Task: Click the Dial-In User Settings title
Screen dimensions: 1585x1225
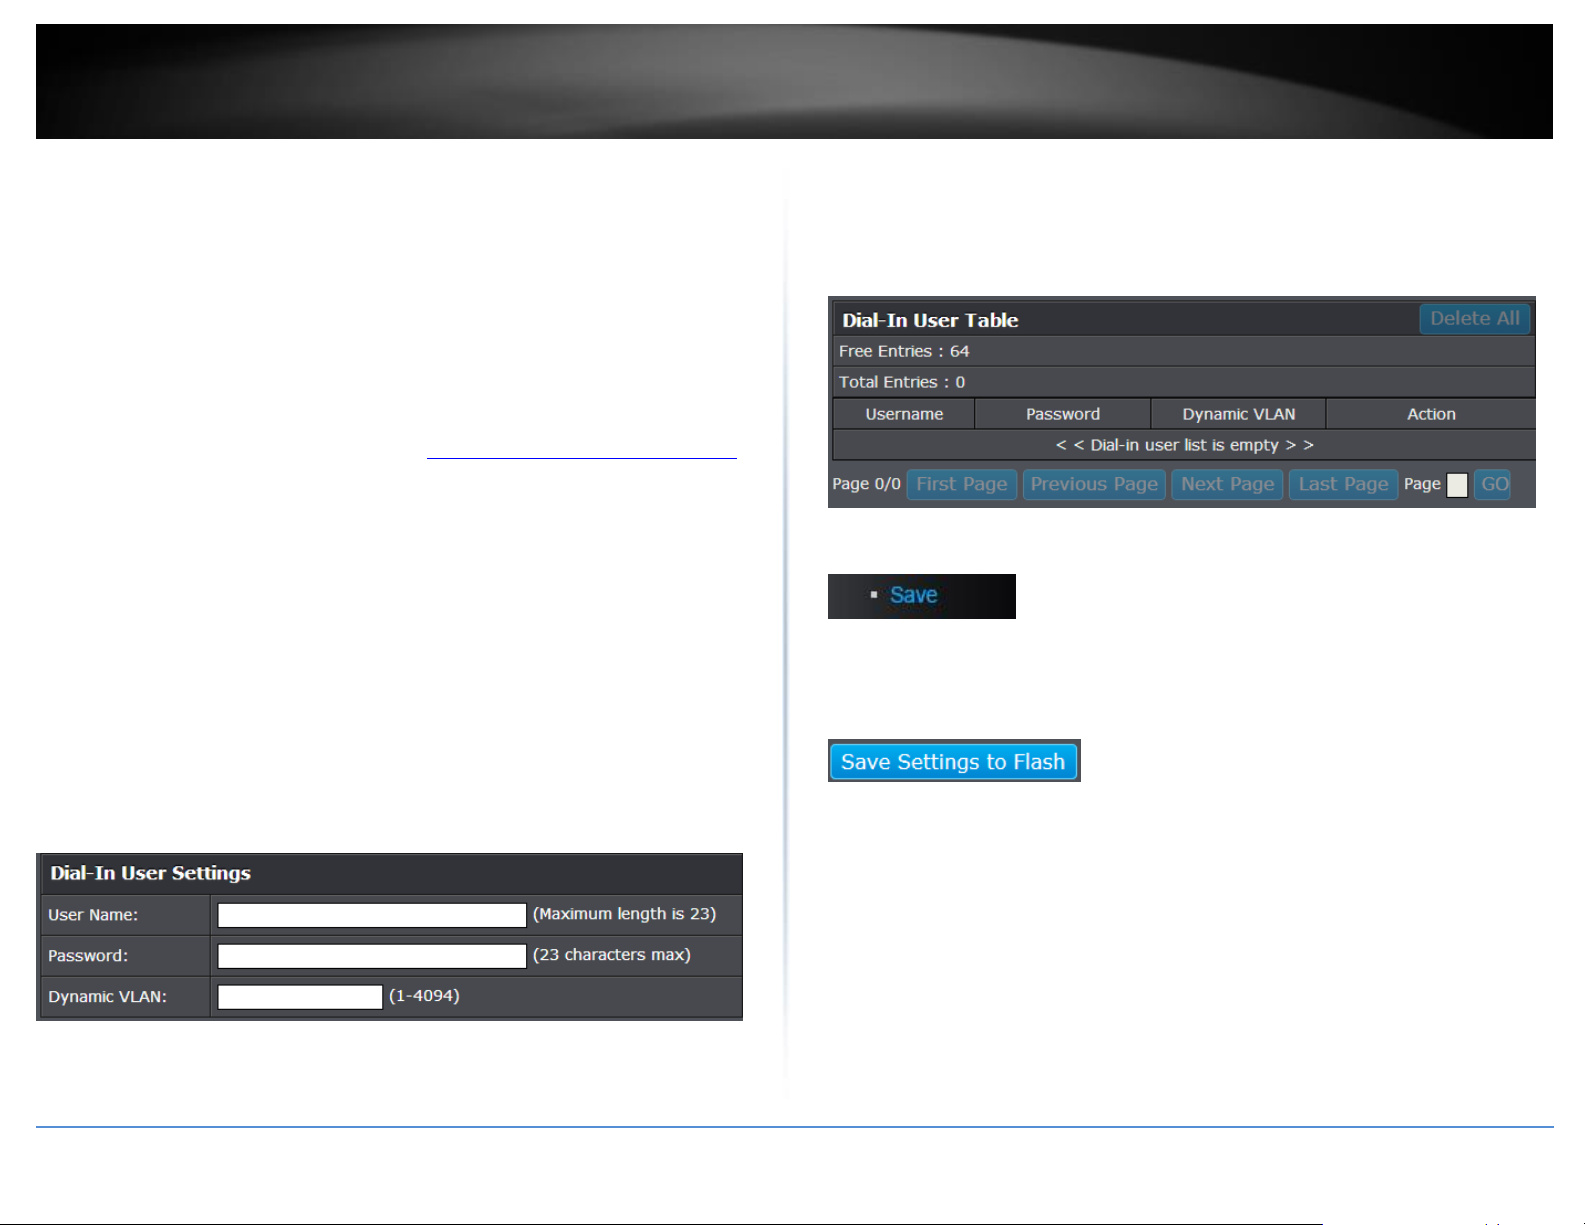Action: point(150,873)
